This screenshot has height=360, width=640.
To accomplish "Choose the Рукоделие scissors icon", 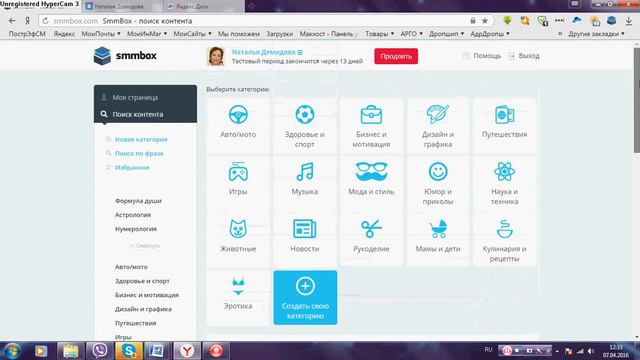I will [x=371, y=229].
